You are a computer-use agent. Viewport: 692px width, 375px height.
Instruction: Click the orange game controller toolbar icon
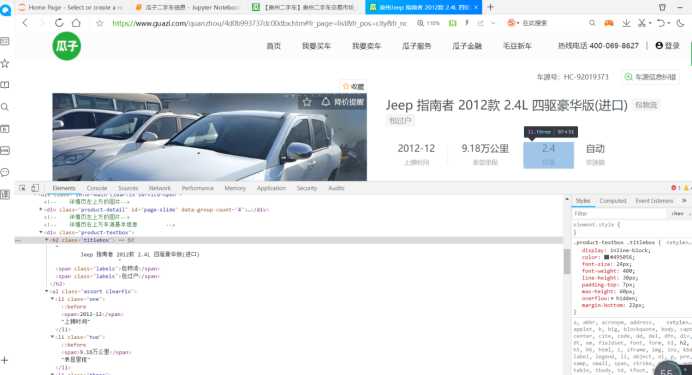(x=609, y=23)
